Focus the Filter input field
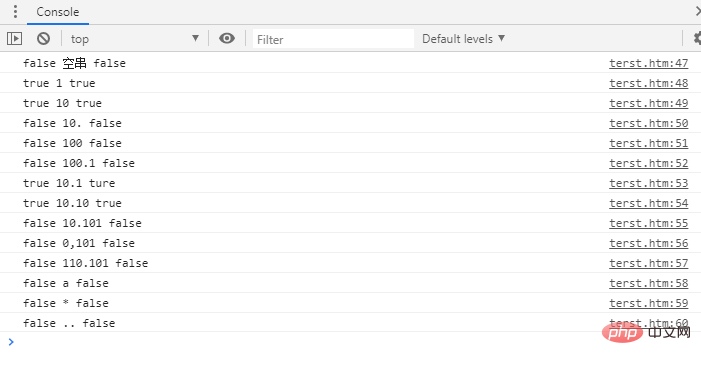The width and height of the screenshot is (701, 365). tap(333, 39)
